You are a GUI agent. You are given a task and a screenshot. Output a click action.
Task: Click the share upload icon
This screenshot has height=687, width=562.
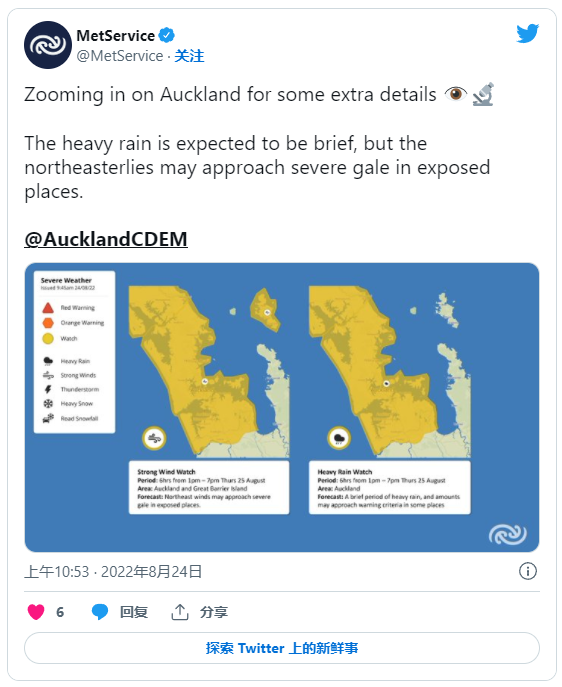(180, 612)
